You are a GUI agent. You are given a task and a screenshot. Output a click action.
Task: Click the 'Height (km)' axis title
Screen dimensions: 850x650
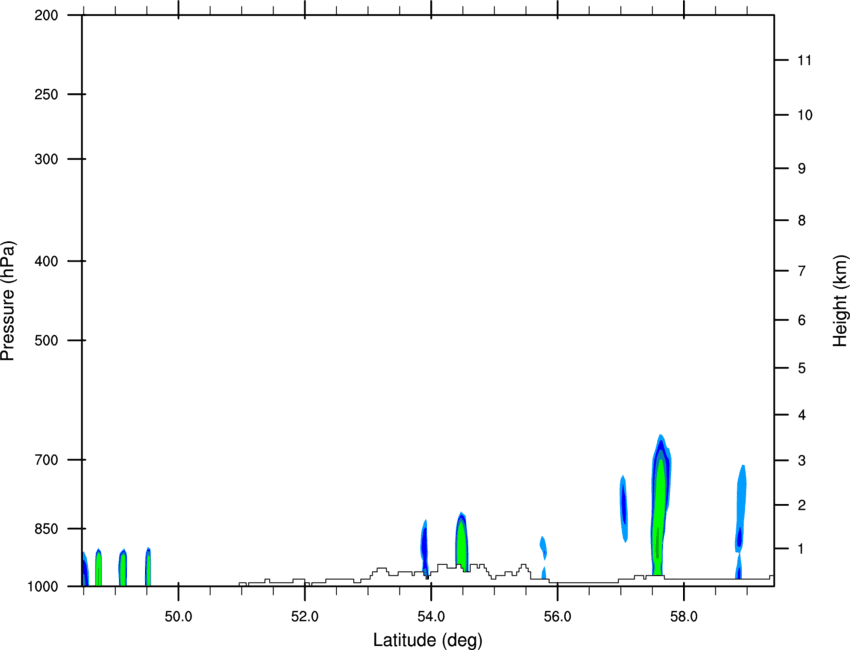(840, 301)
